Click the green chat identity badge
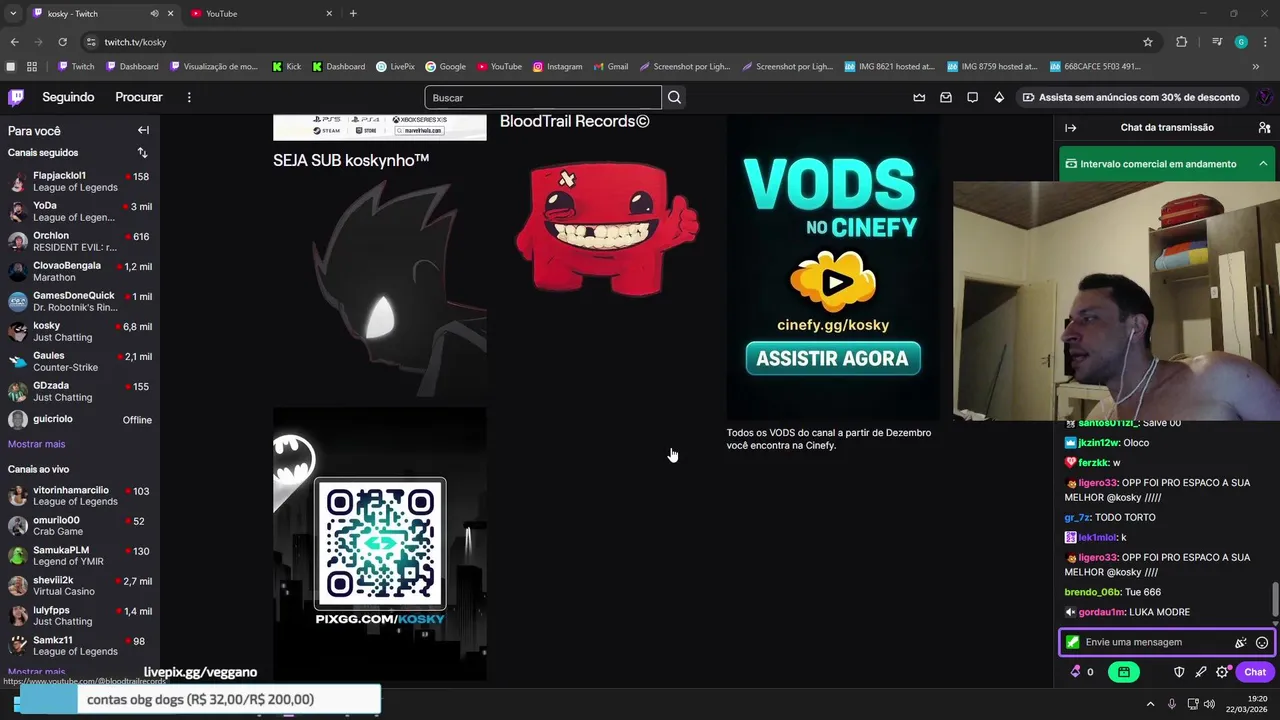This screenshot has height=720, width=1280. click(x=1073, y=642)
